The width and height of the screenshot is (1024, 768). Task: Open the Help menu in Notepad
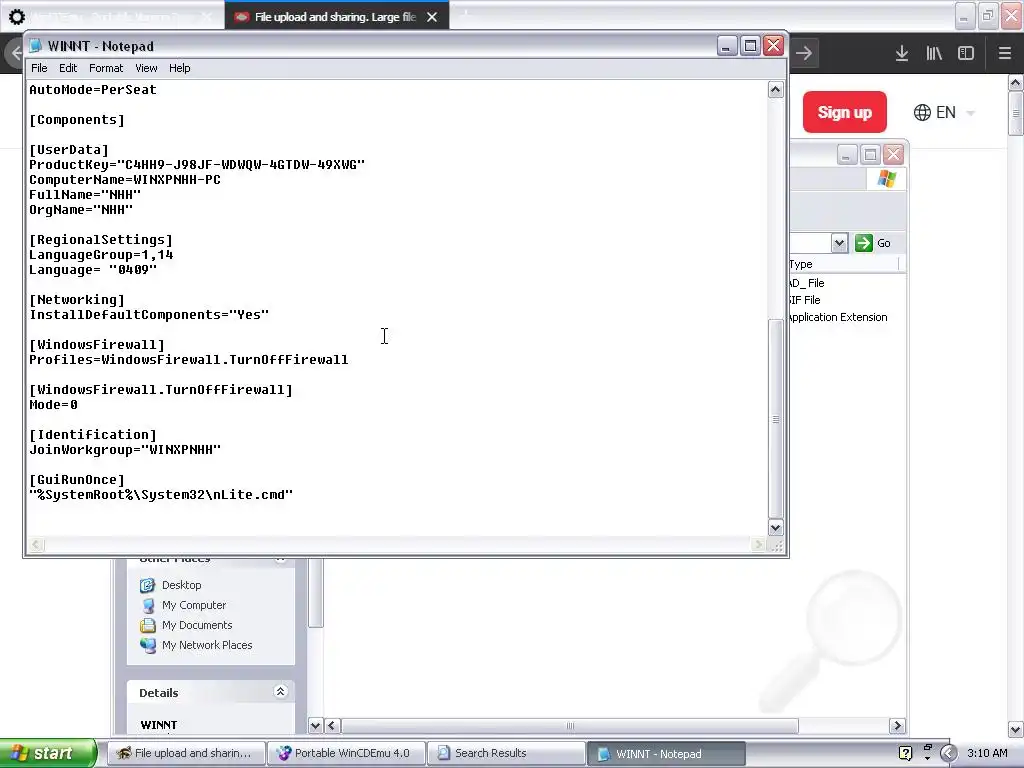pos(180,68)
